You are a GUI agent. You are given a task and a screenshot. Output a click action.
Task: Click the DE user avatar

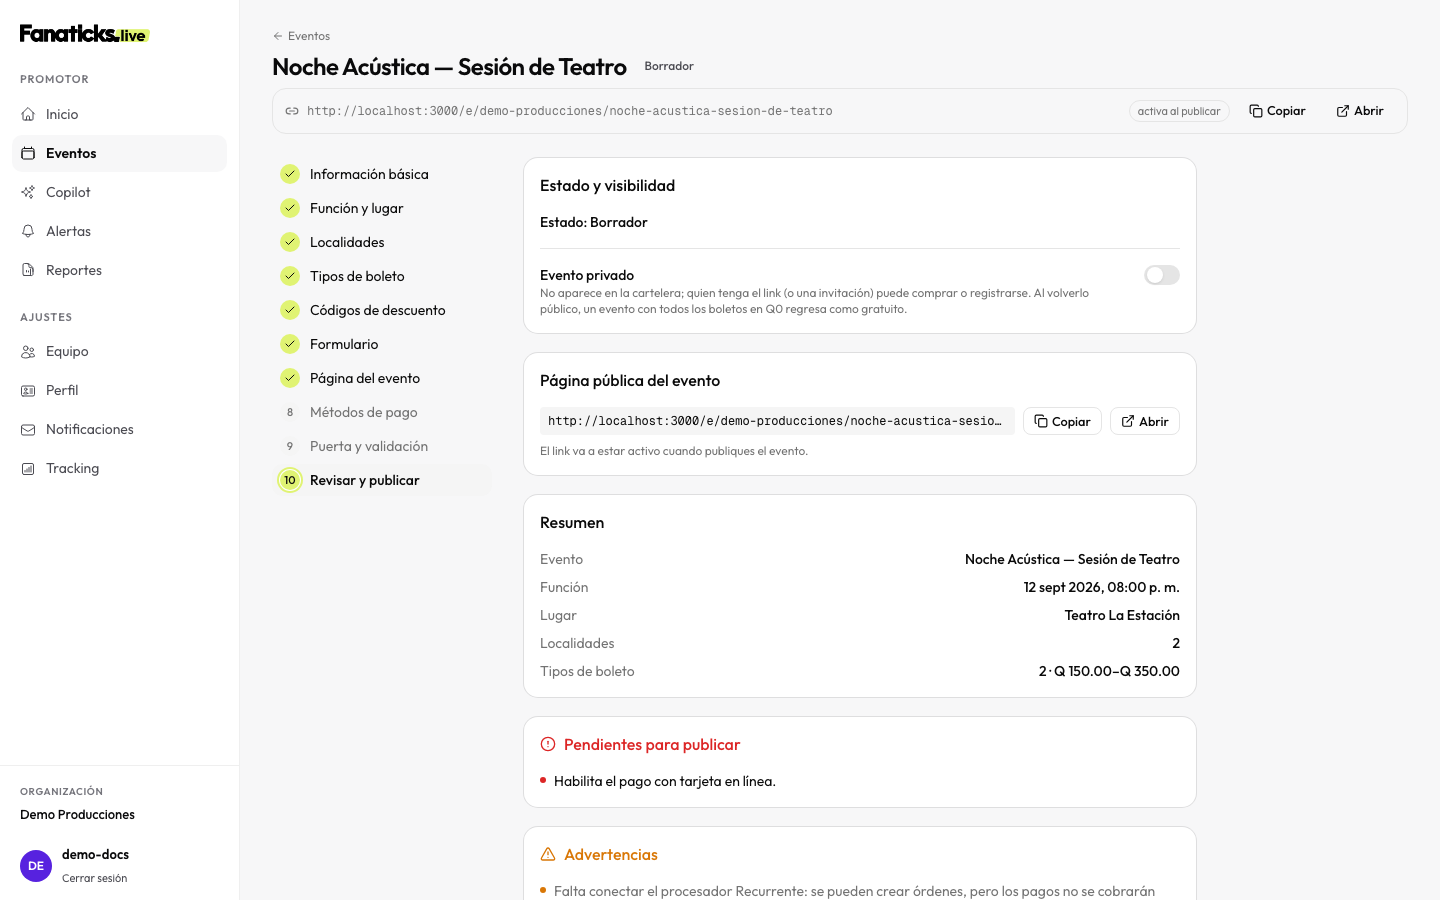pyautogui.click(x=36, y=866)
